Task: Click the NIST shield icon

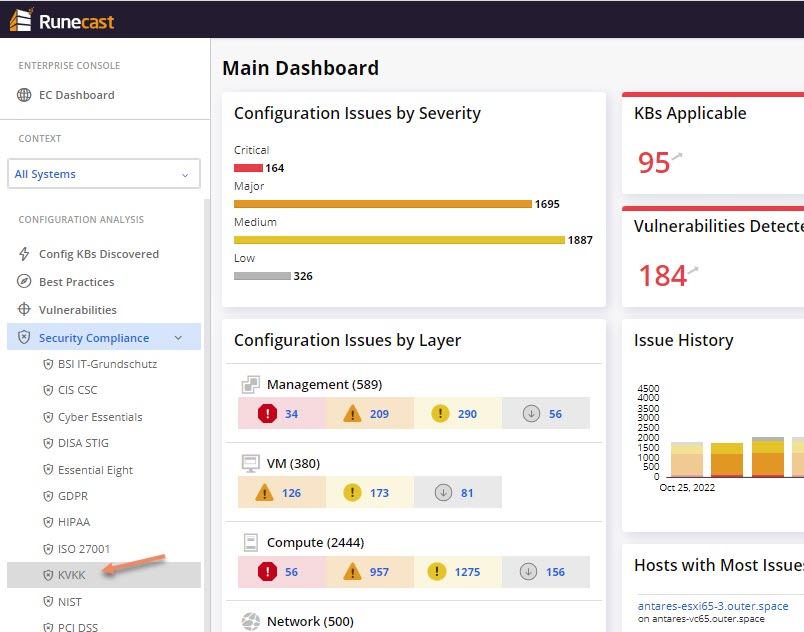Action: 48,601
